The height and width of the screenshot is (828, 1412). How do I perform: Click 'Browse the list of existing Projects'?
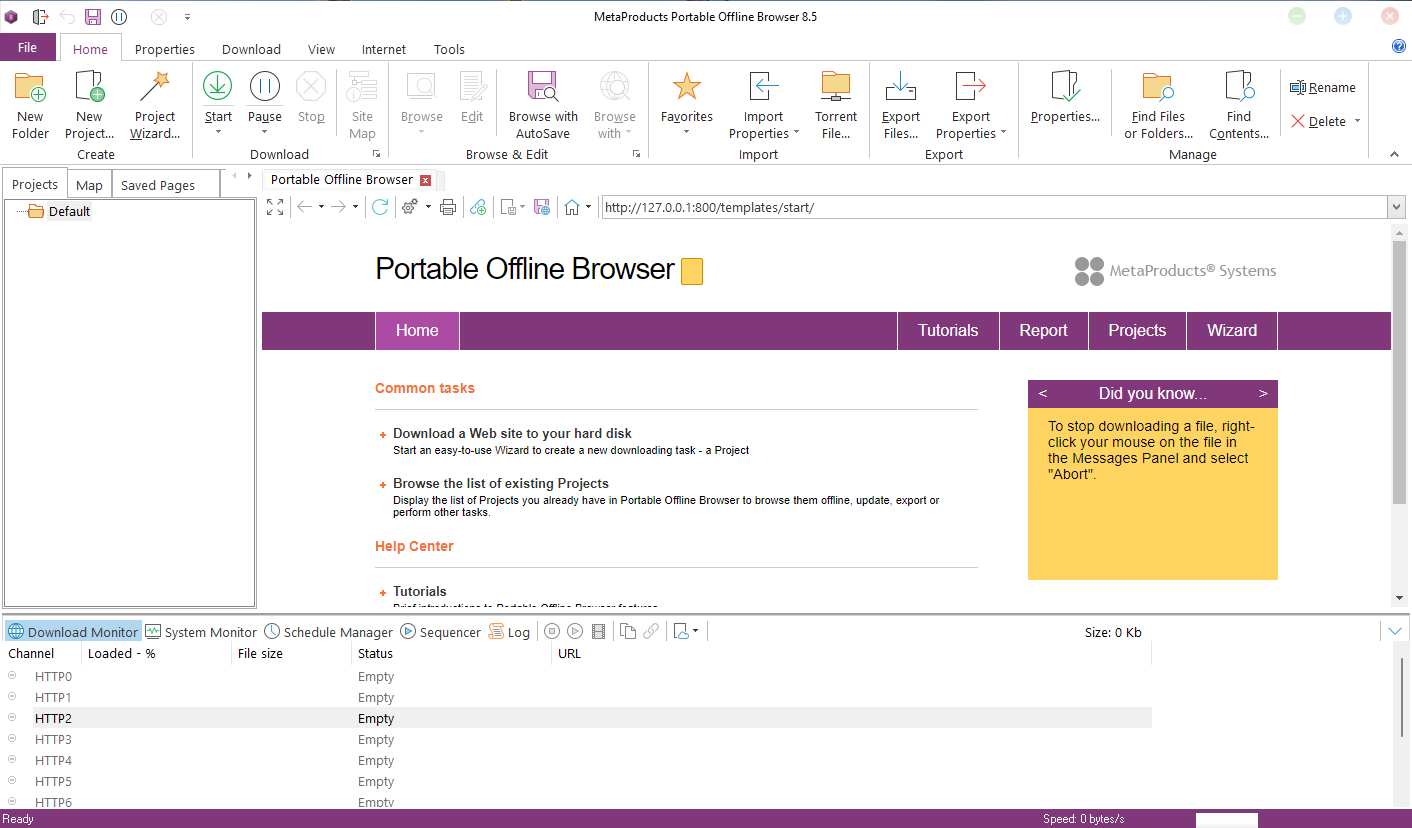pyautogui.click(x=501, y=483)
